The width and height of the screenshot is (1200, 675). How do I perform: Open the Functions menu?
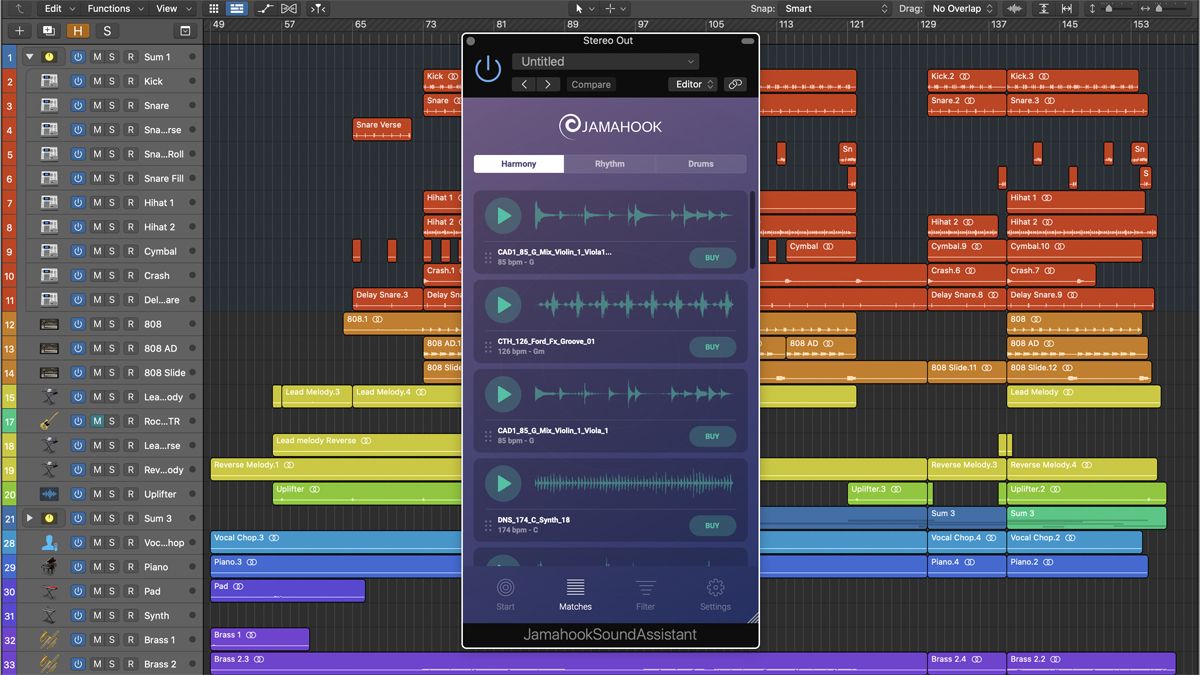[111, 8]
